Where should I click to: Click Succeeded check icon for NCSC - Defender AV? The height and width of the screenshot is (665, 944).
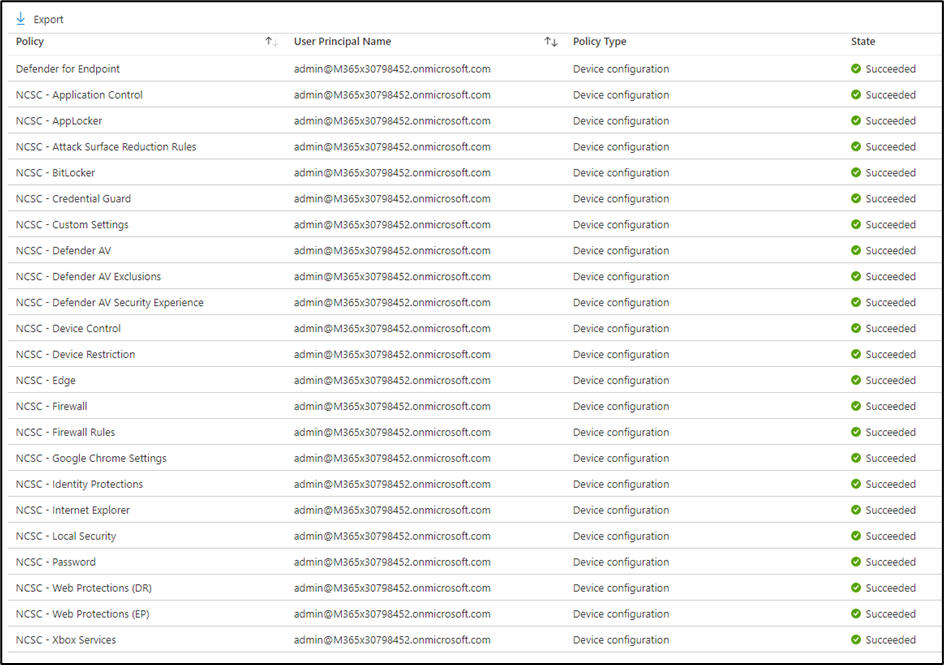click(856, 250)
